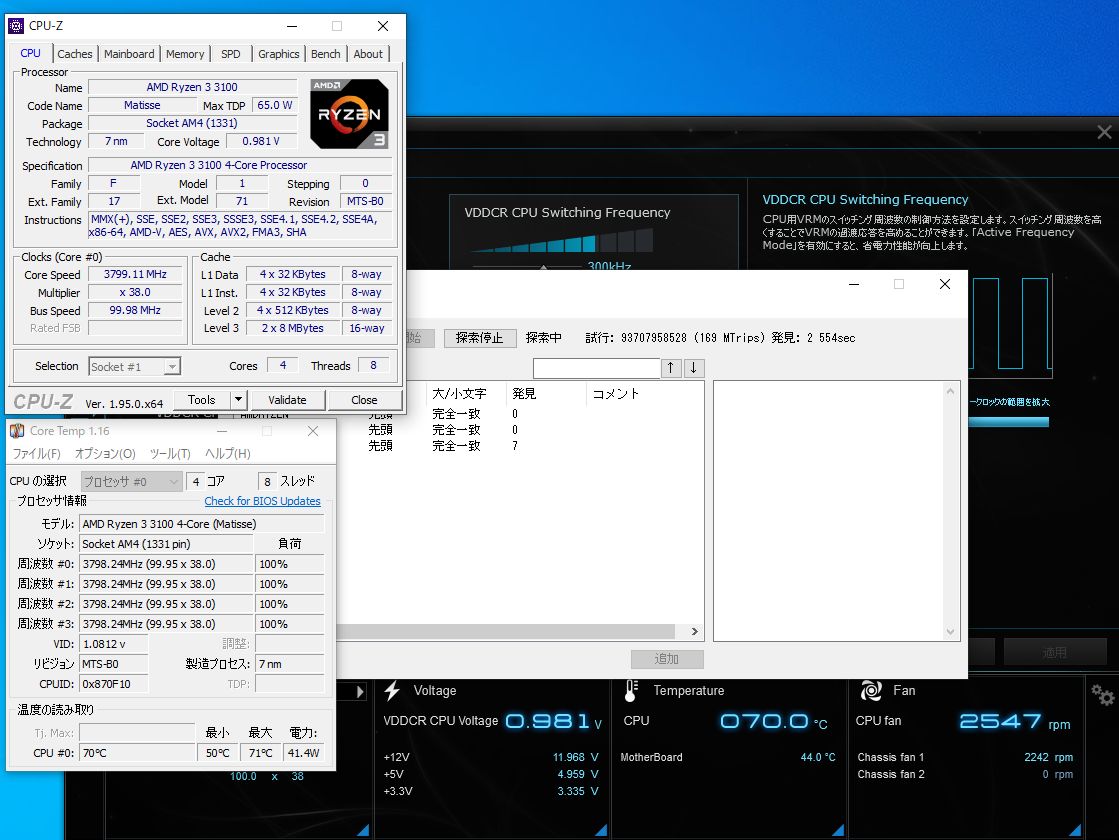Expand the Fan panel corner triangle
The height and width of the screenshot is (840, 1119).
point(1075,830)
